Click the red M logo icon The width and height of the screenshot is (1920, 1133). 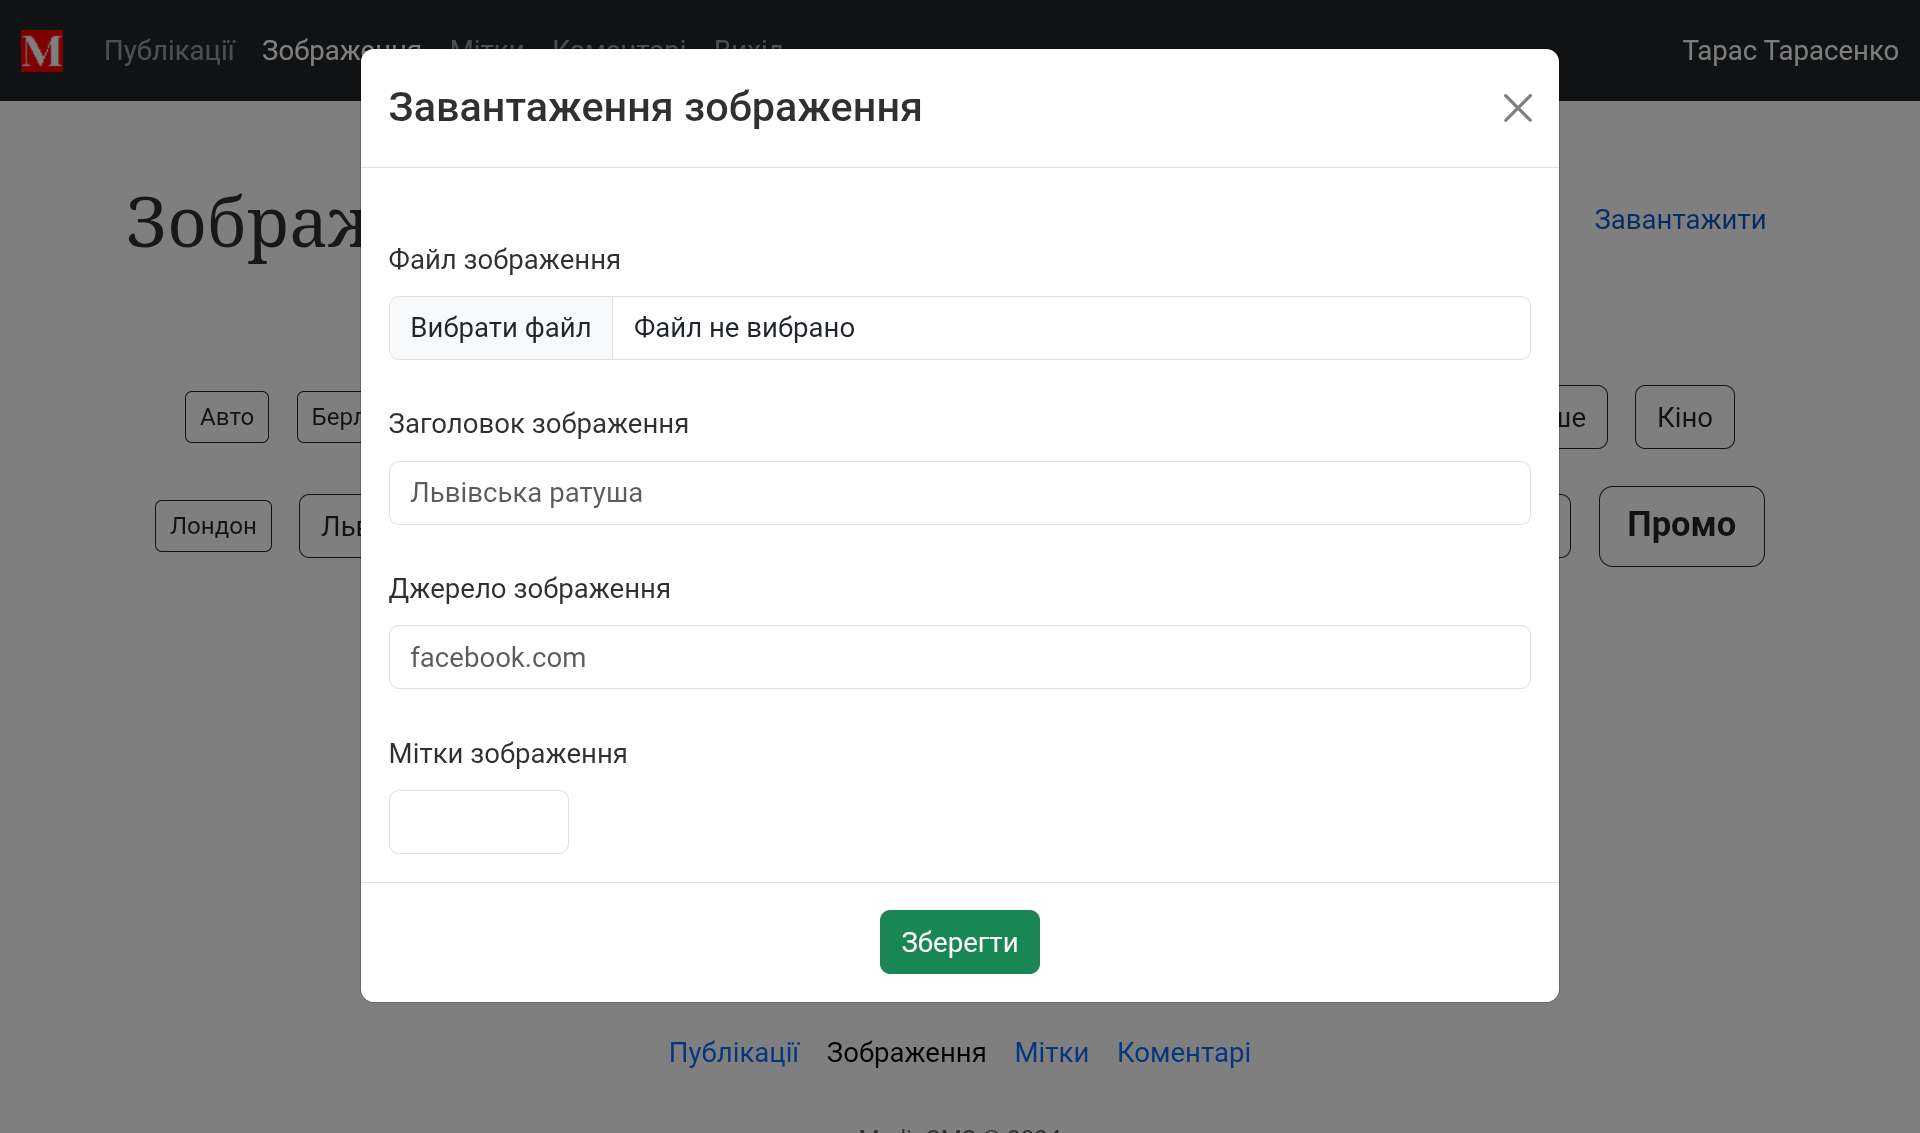(42, 51)
